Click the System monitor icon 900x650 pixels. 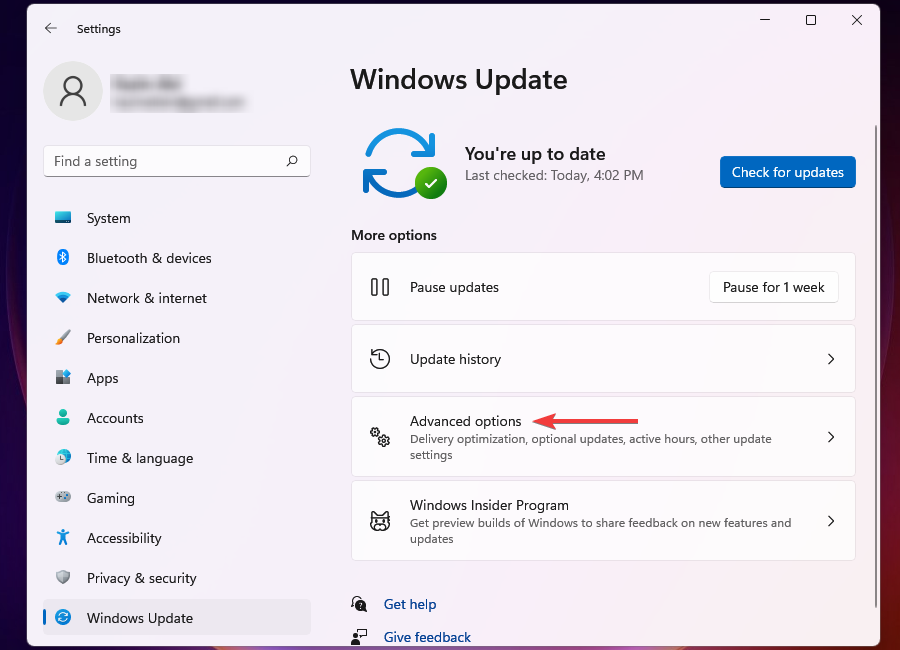(63, 218)
